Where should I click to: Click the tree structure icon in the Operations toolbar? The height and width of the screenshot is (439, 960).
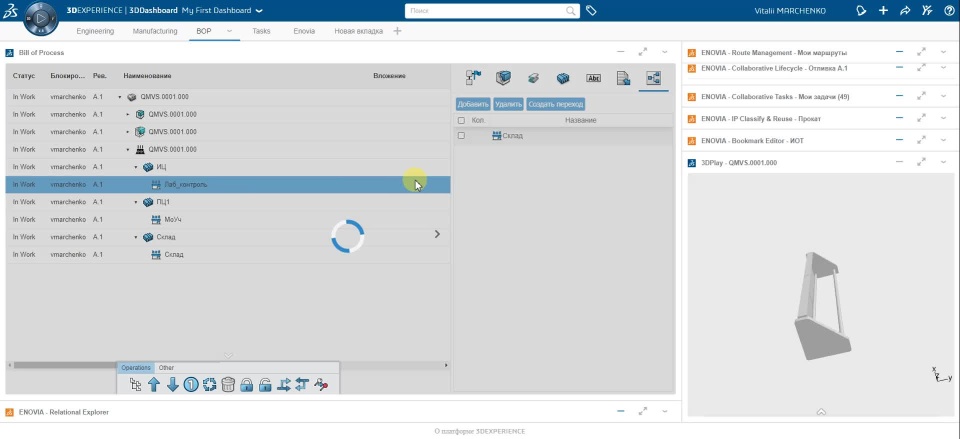[x=136, y=385]
